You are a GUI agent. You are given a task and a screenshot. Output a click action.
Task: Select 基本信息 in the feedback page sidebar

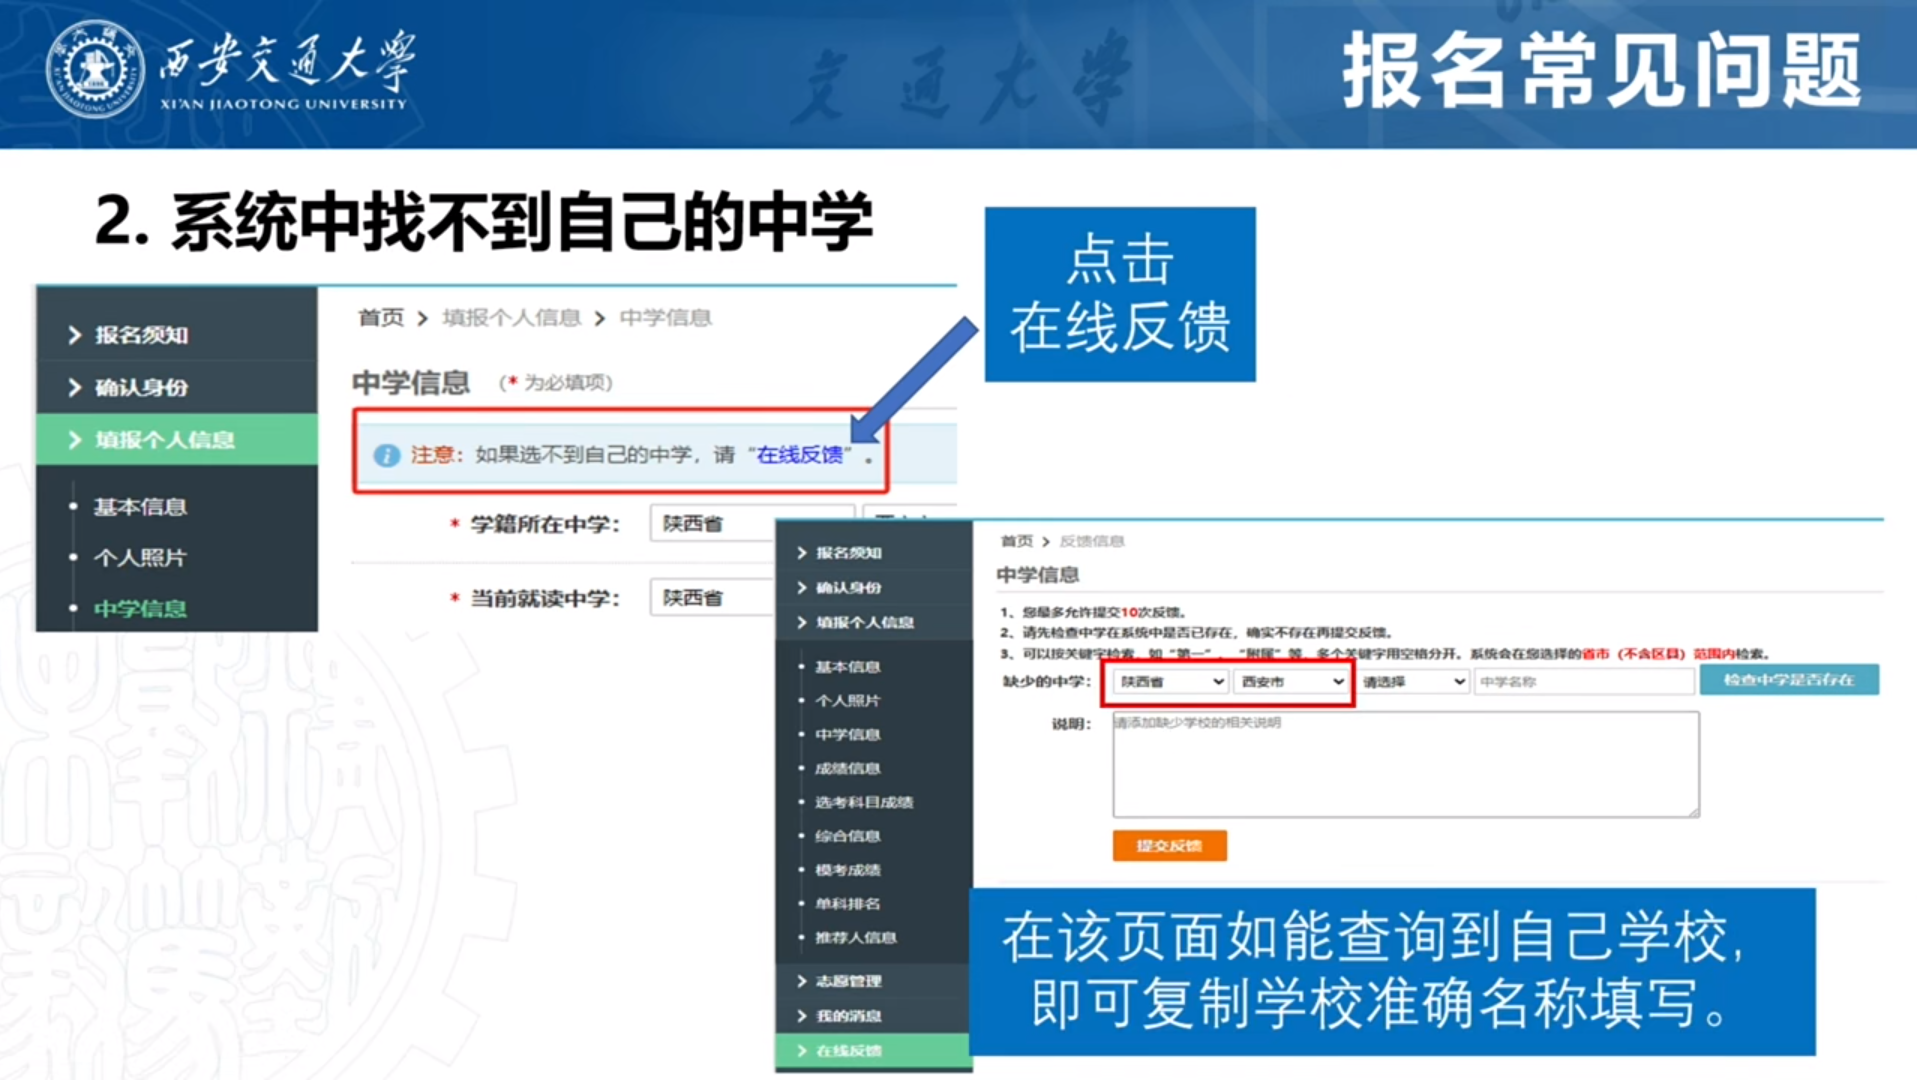pyautogui.click(x=847, y=667)
